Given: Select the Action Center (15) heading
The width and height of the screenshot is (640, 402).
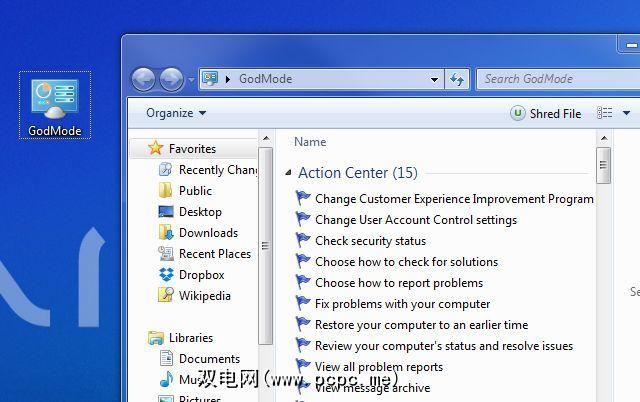Looking at the screenshot, I should (x=358, y=173).
